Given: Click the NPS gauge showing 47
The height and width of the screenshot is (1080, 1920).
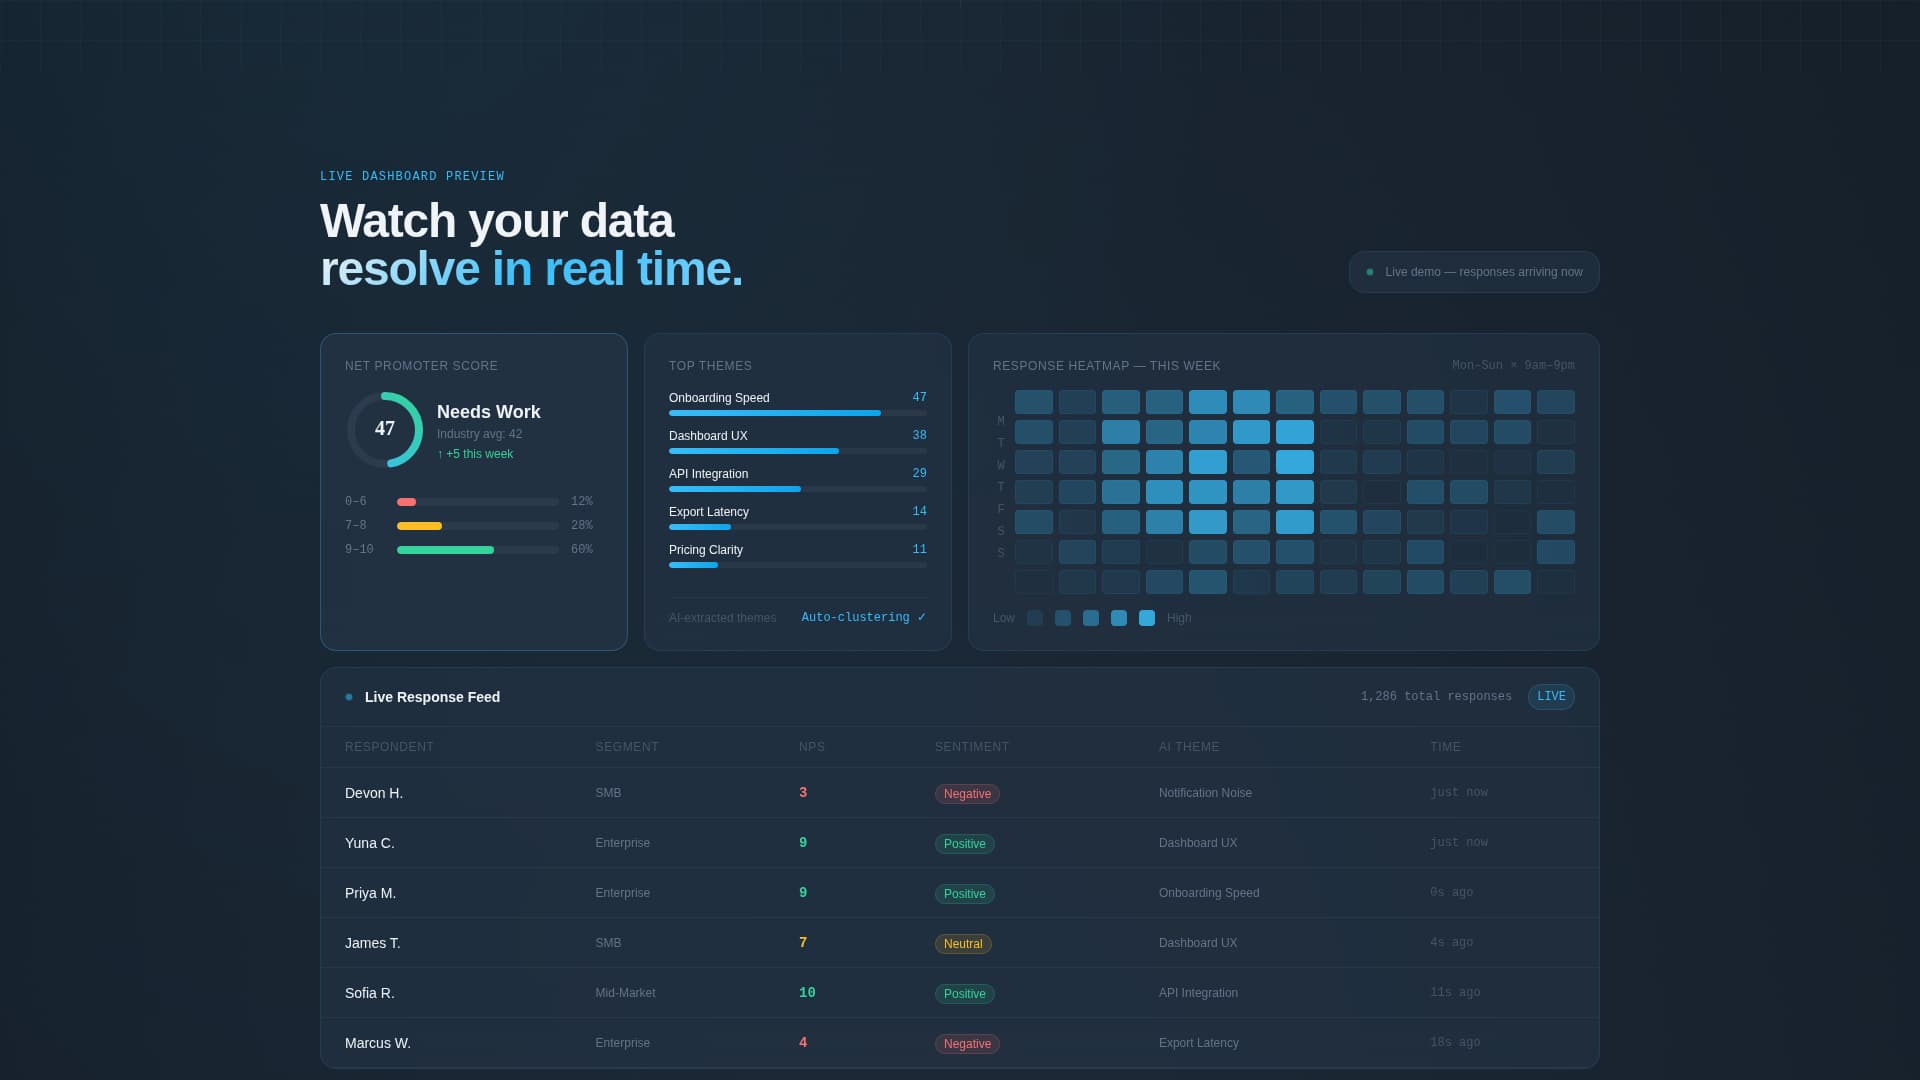Looking at the screenshot, I should [385, 429].
